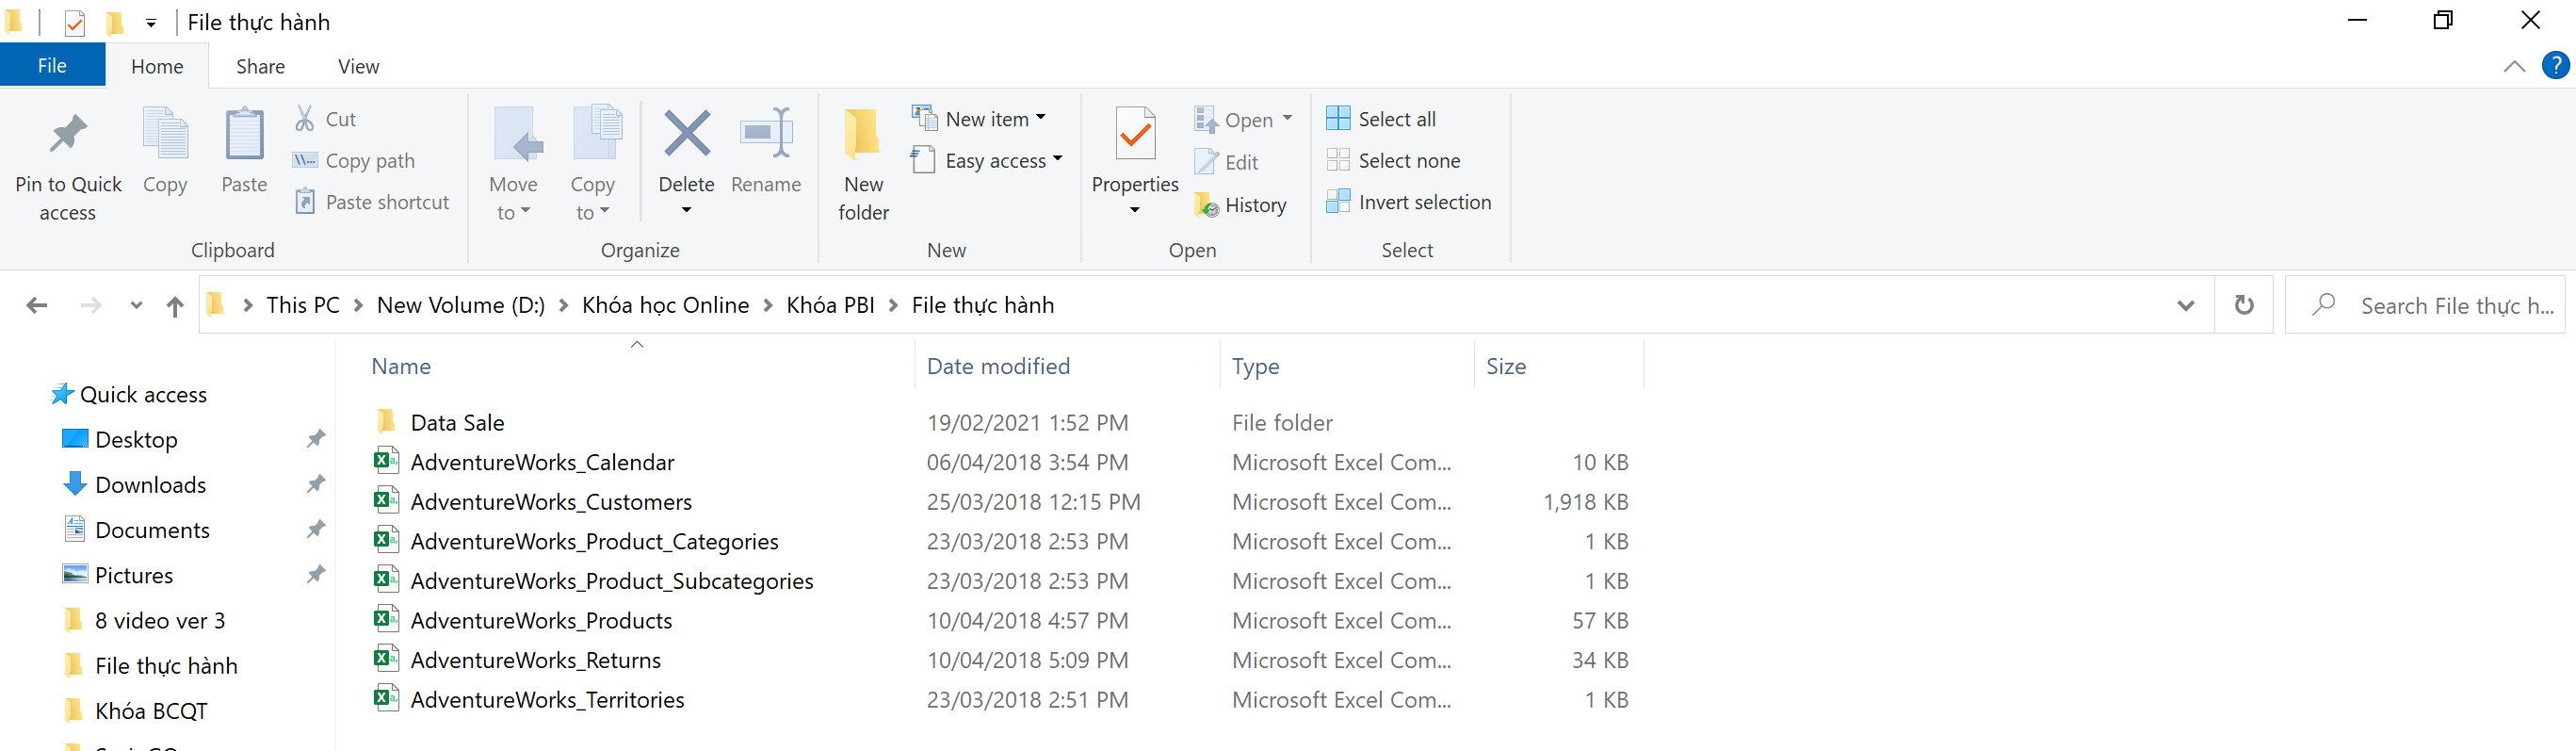This screenshot has height=751, width=2576.
Task: Click the AdventureWorks_Calendar Excel file icon
Action: pos(386,461)
